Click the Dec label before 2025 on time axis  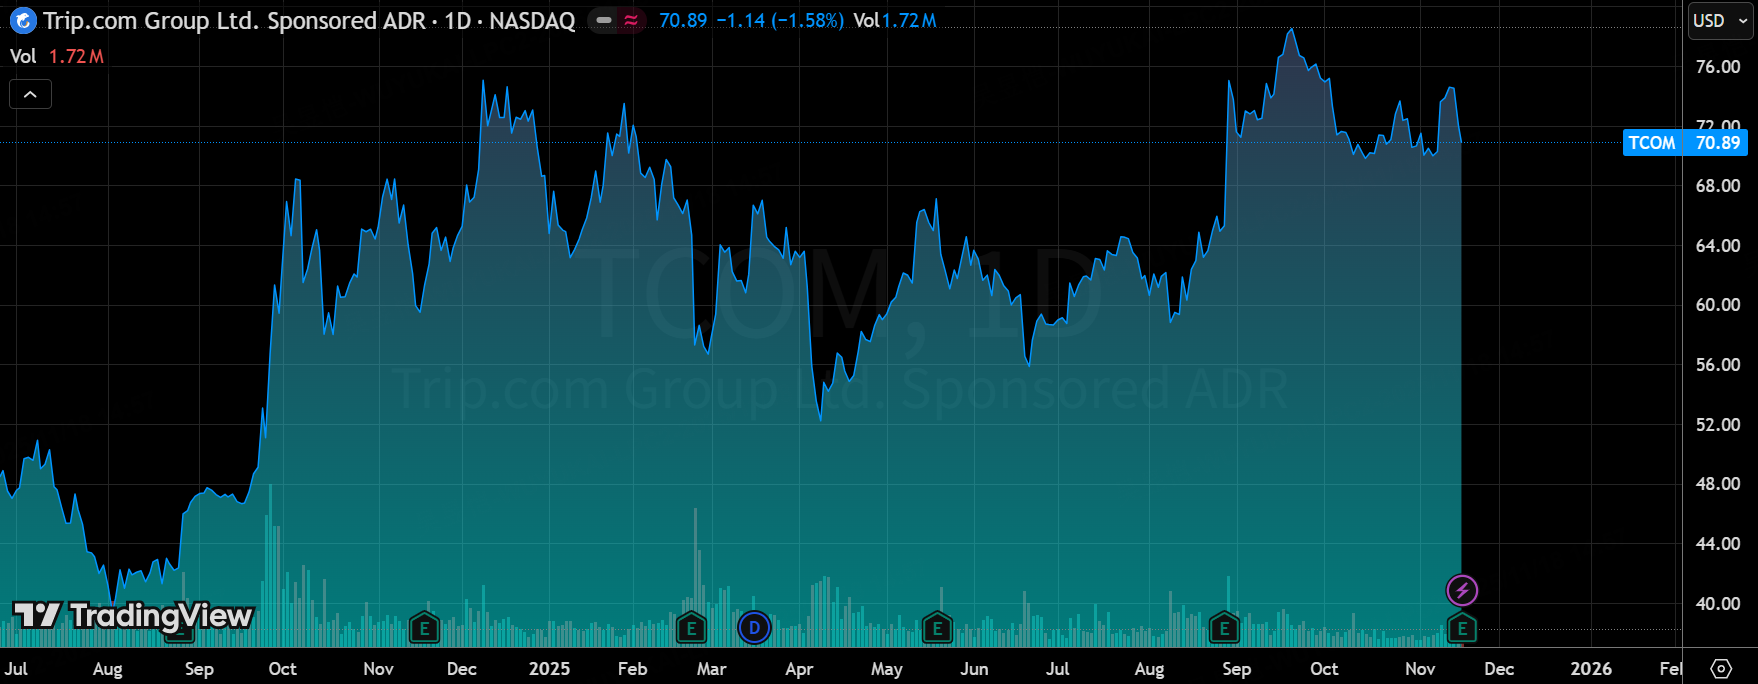[461, 668]
